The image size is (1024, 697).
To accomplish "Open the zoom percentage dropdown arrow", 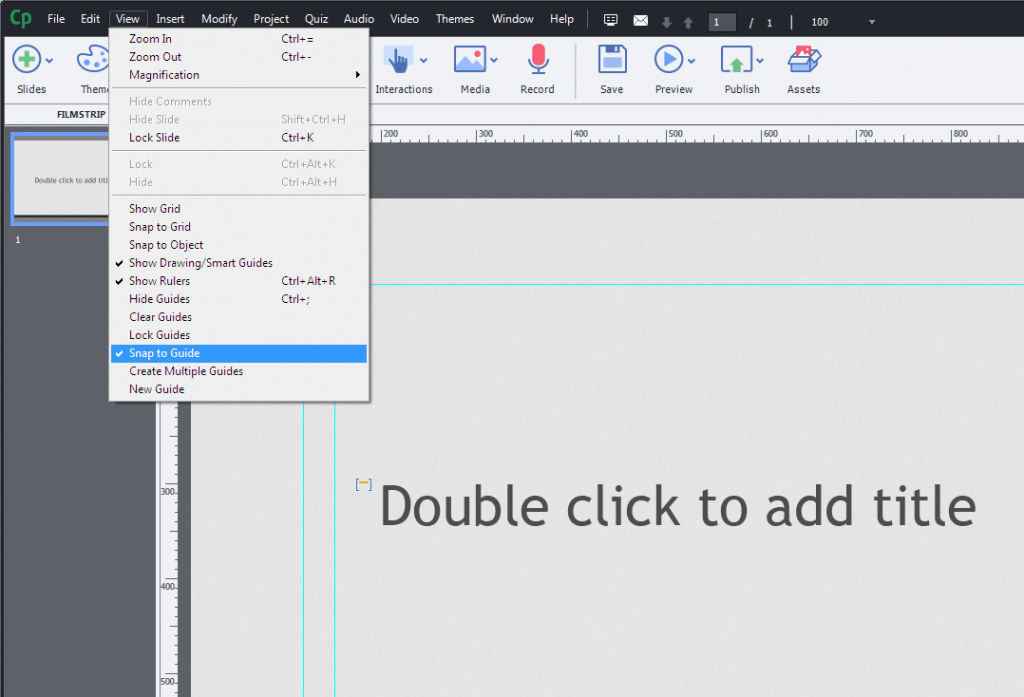I will (871, 22).
